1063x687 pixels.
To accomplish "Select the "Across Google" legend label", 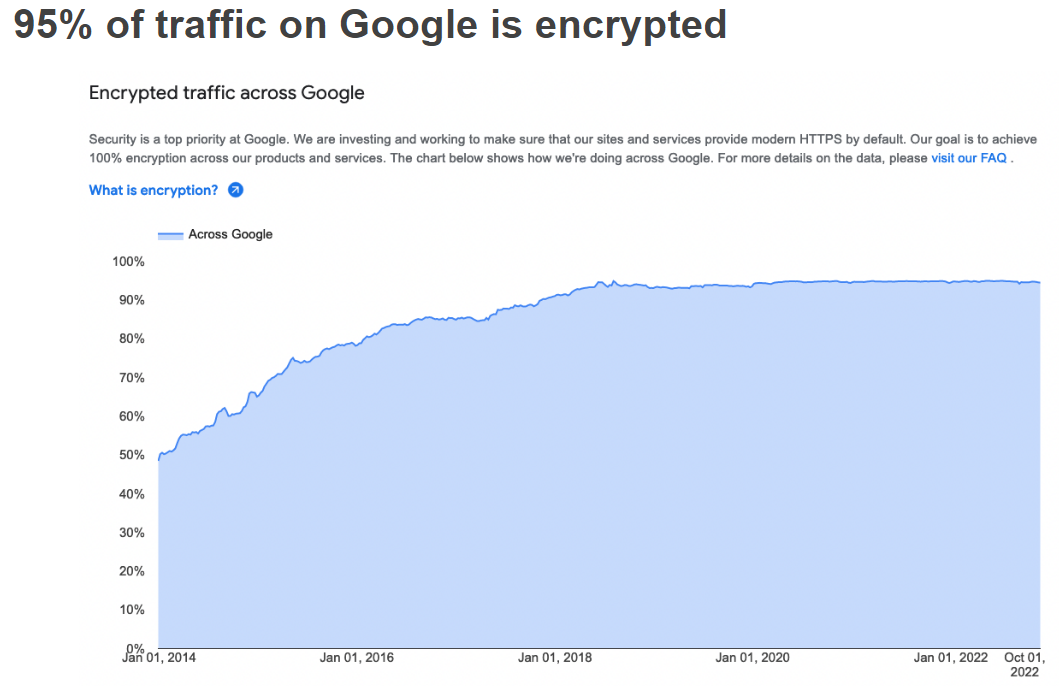I will pos(230,235).
